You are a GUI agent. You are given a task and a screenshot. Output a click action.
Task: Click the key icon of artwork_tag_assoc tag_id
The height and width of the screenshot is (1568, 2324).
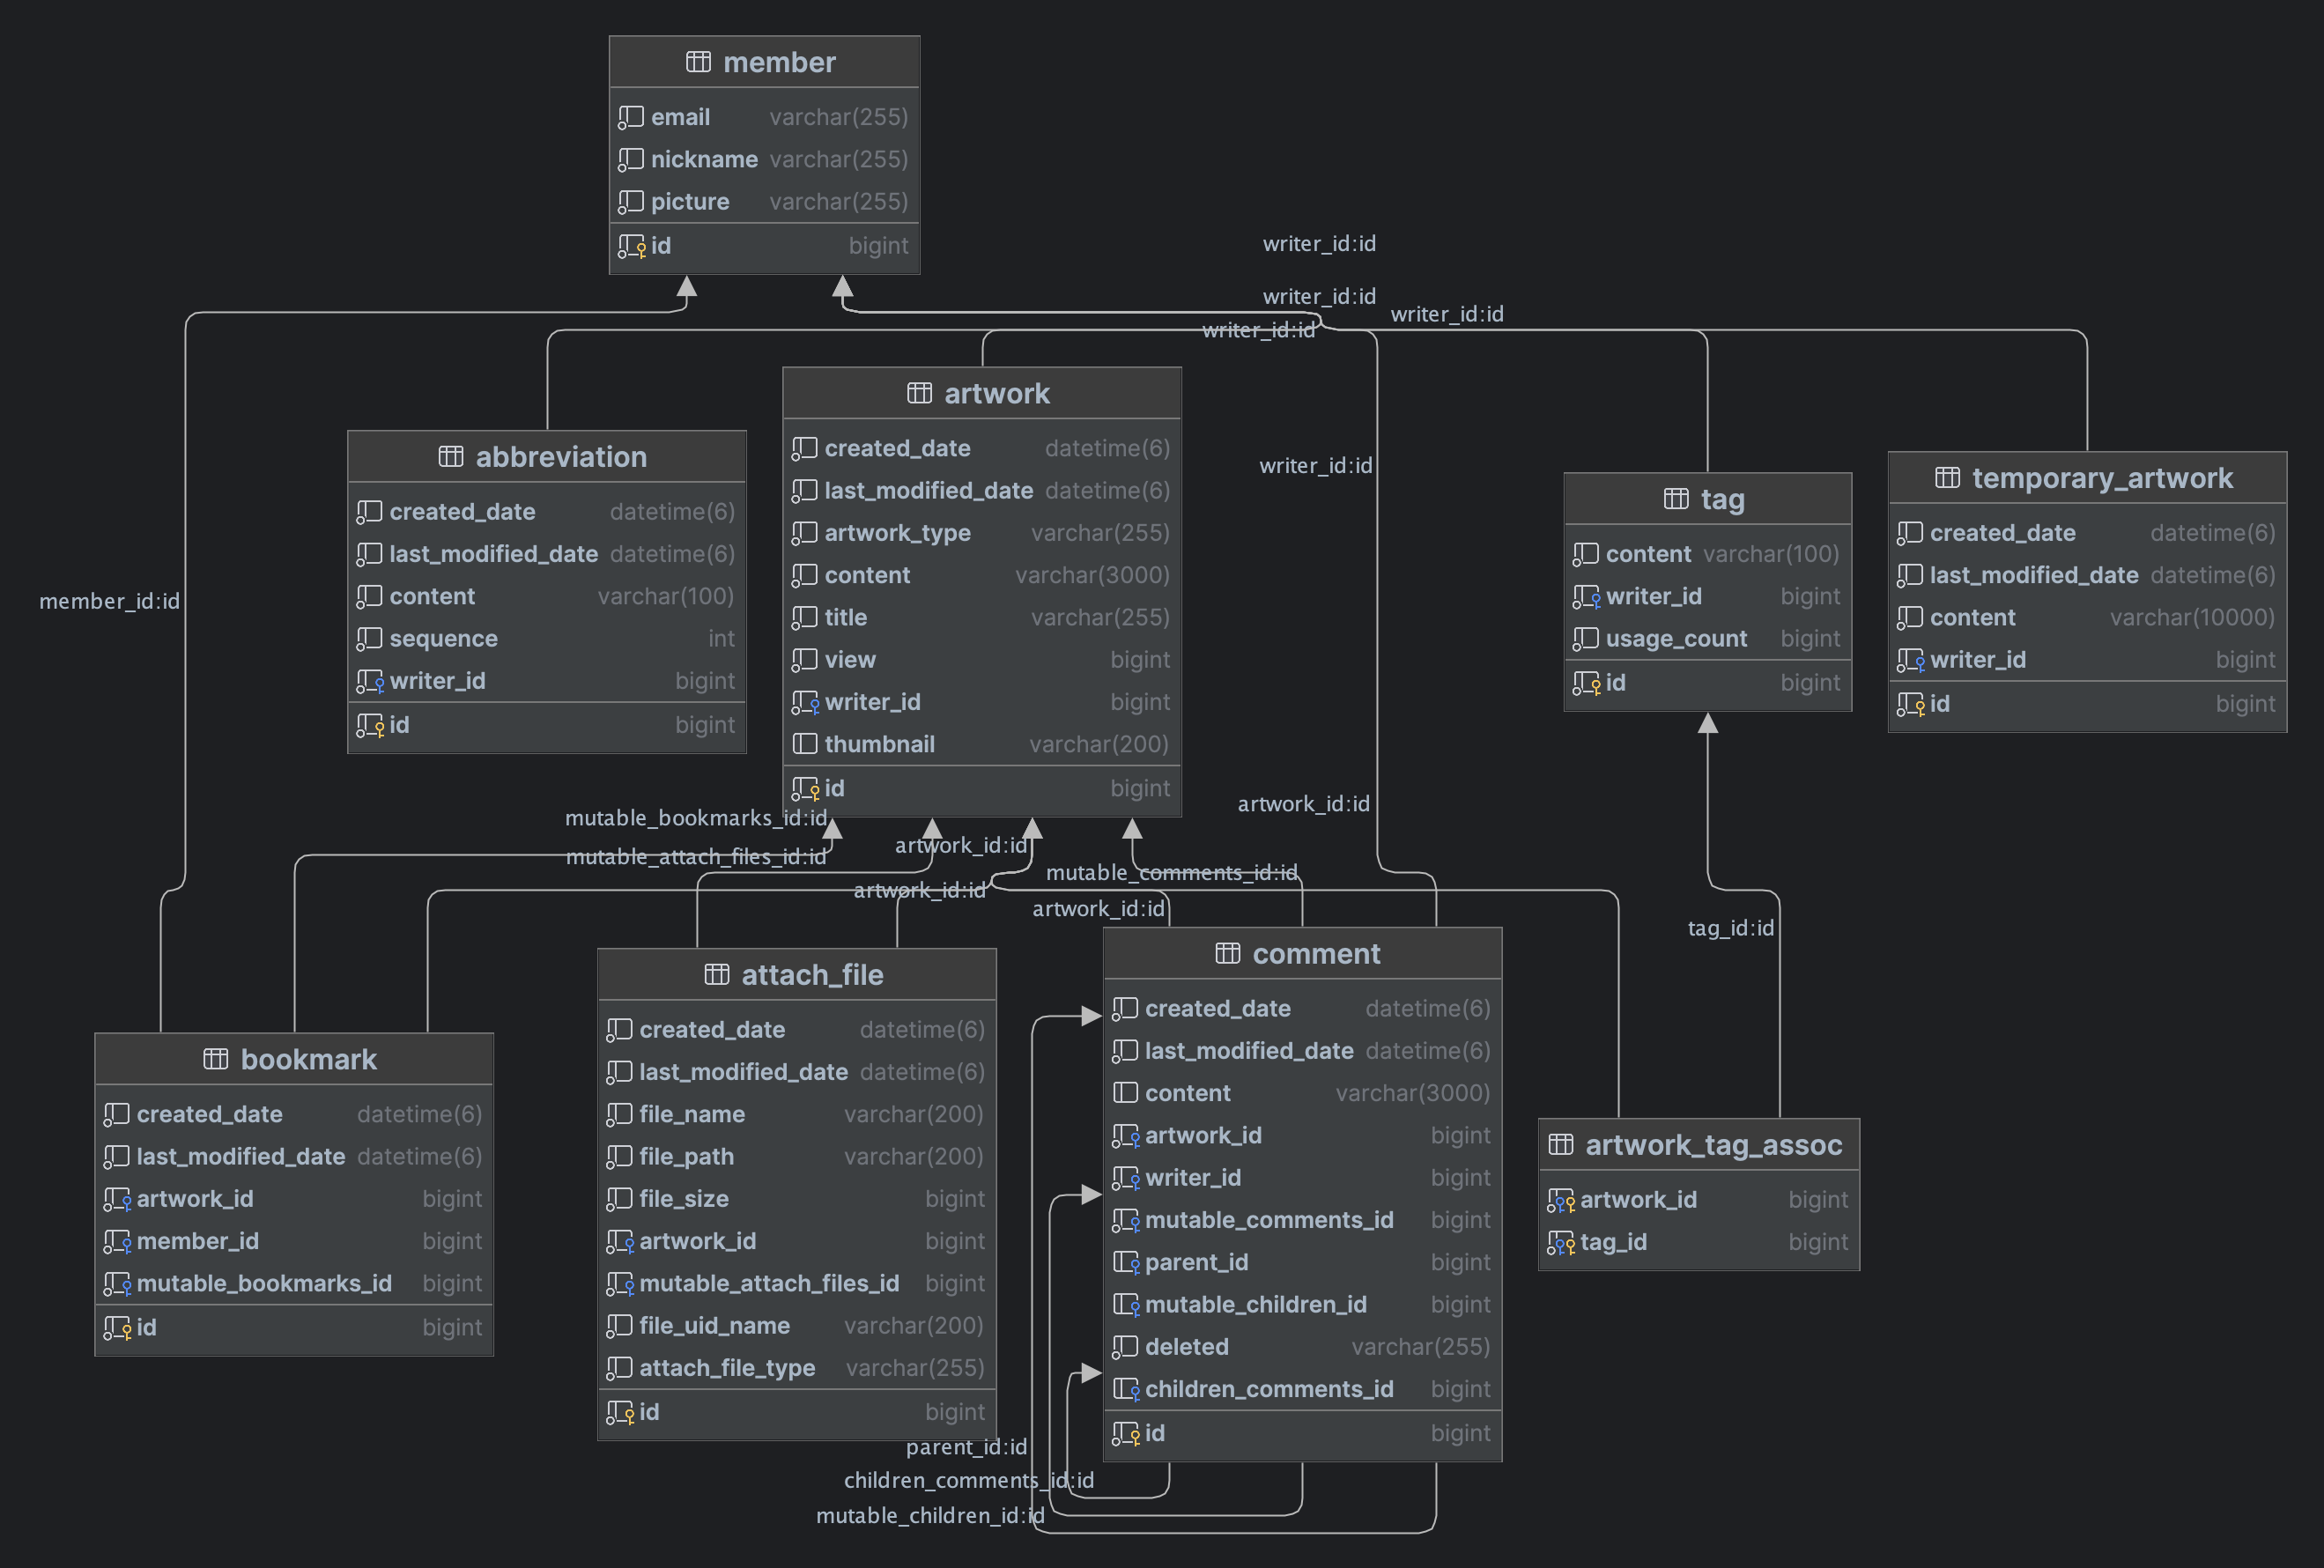coord(1561,1243)
